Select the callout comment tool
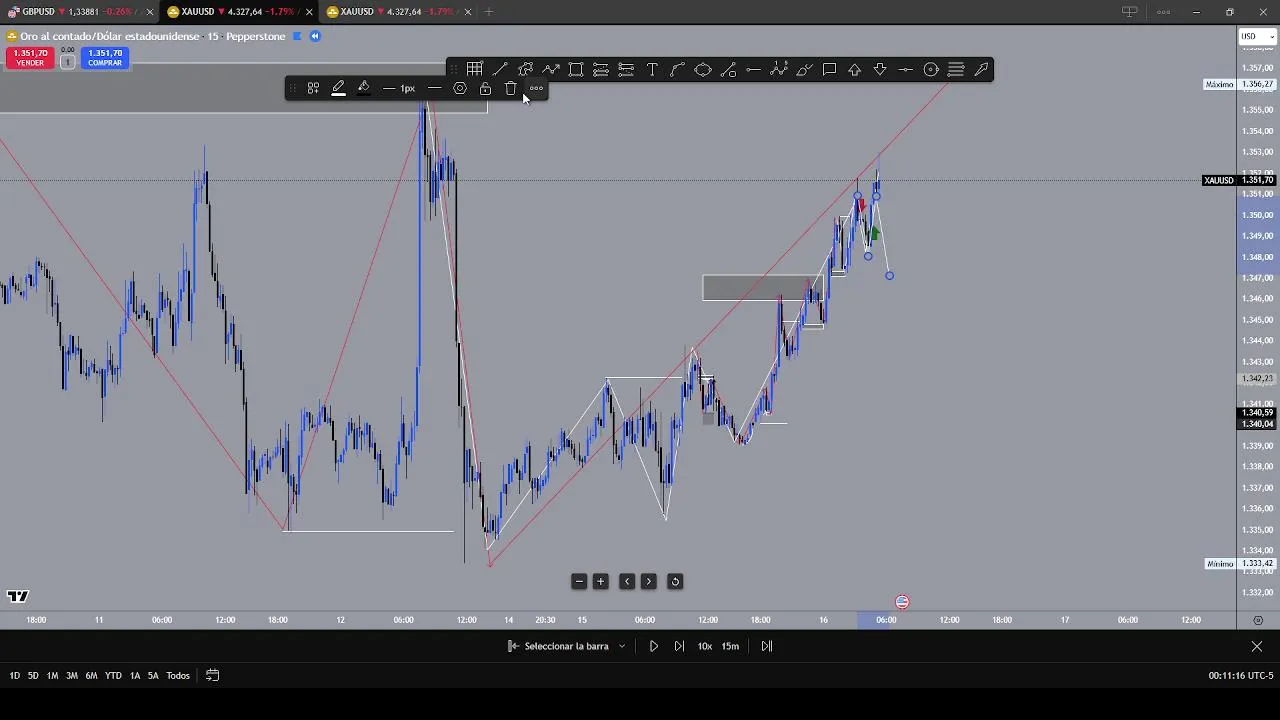The width and height of the screenshot is (1280, 720). click(829, 69)
